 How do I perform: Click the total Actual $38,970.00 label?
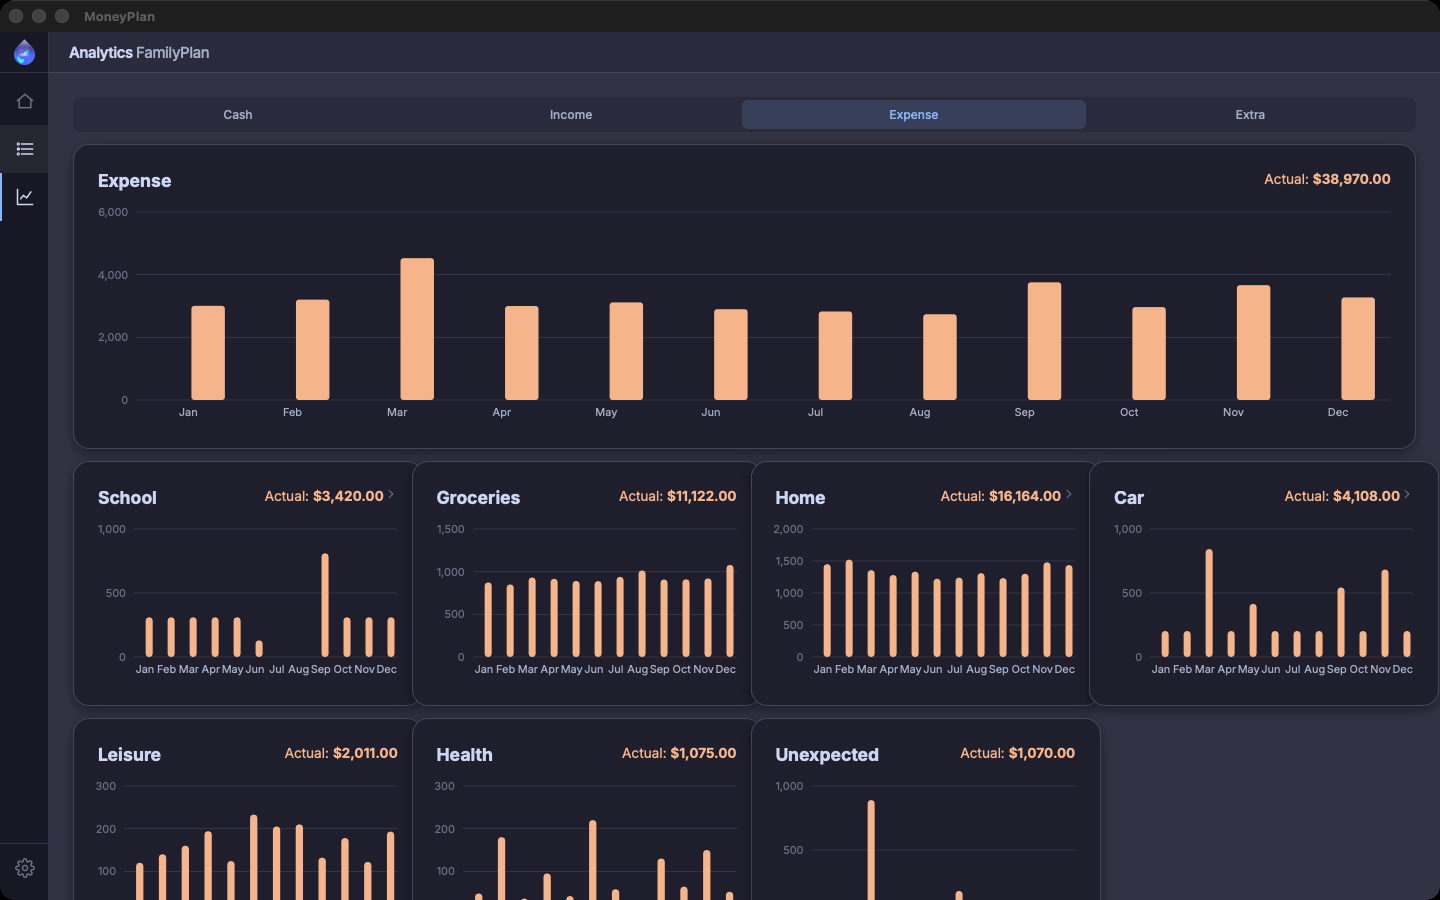point(1327,179)
